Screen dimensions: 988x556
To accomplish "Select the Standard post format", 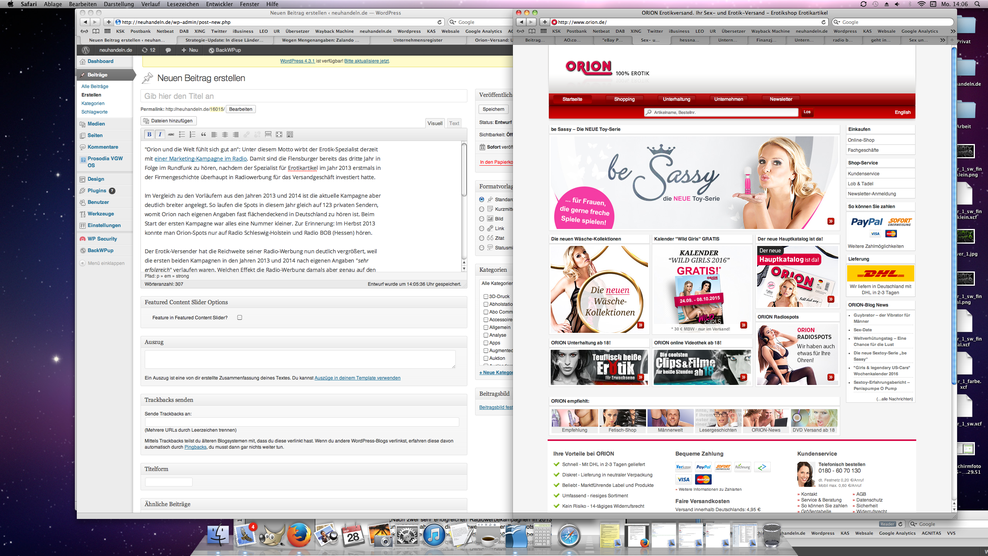I will (482, 199).
